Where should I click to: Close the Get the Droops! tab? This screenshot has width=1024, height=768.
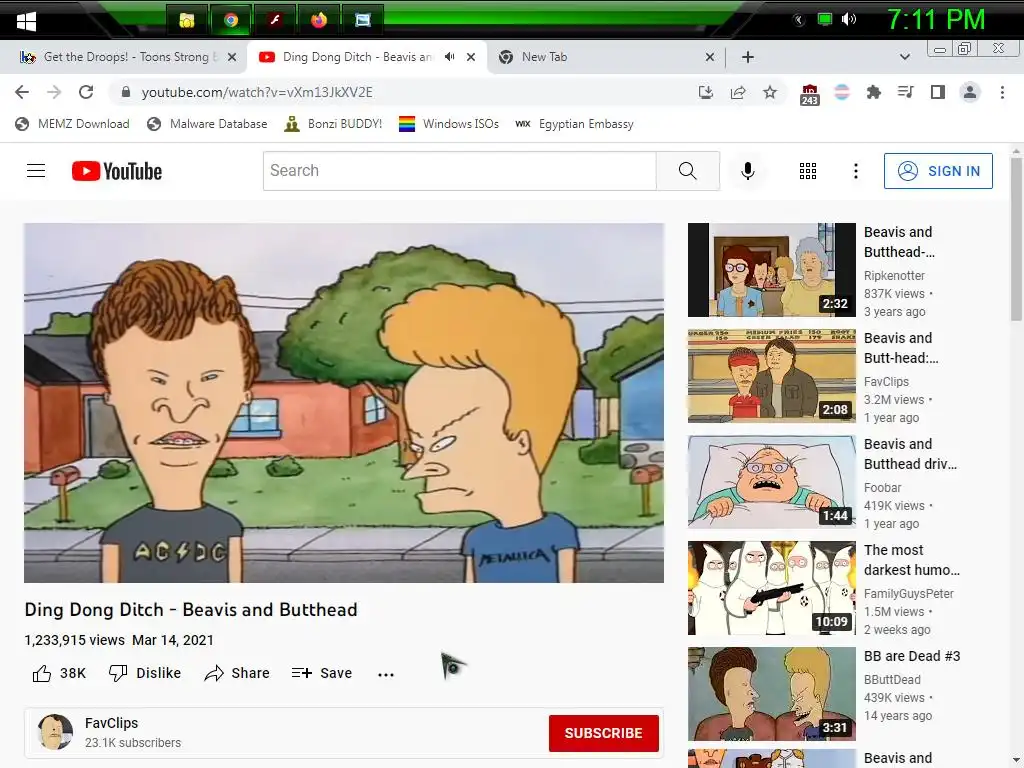(232, 57)
